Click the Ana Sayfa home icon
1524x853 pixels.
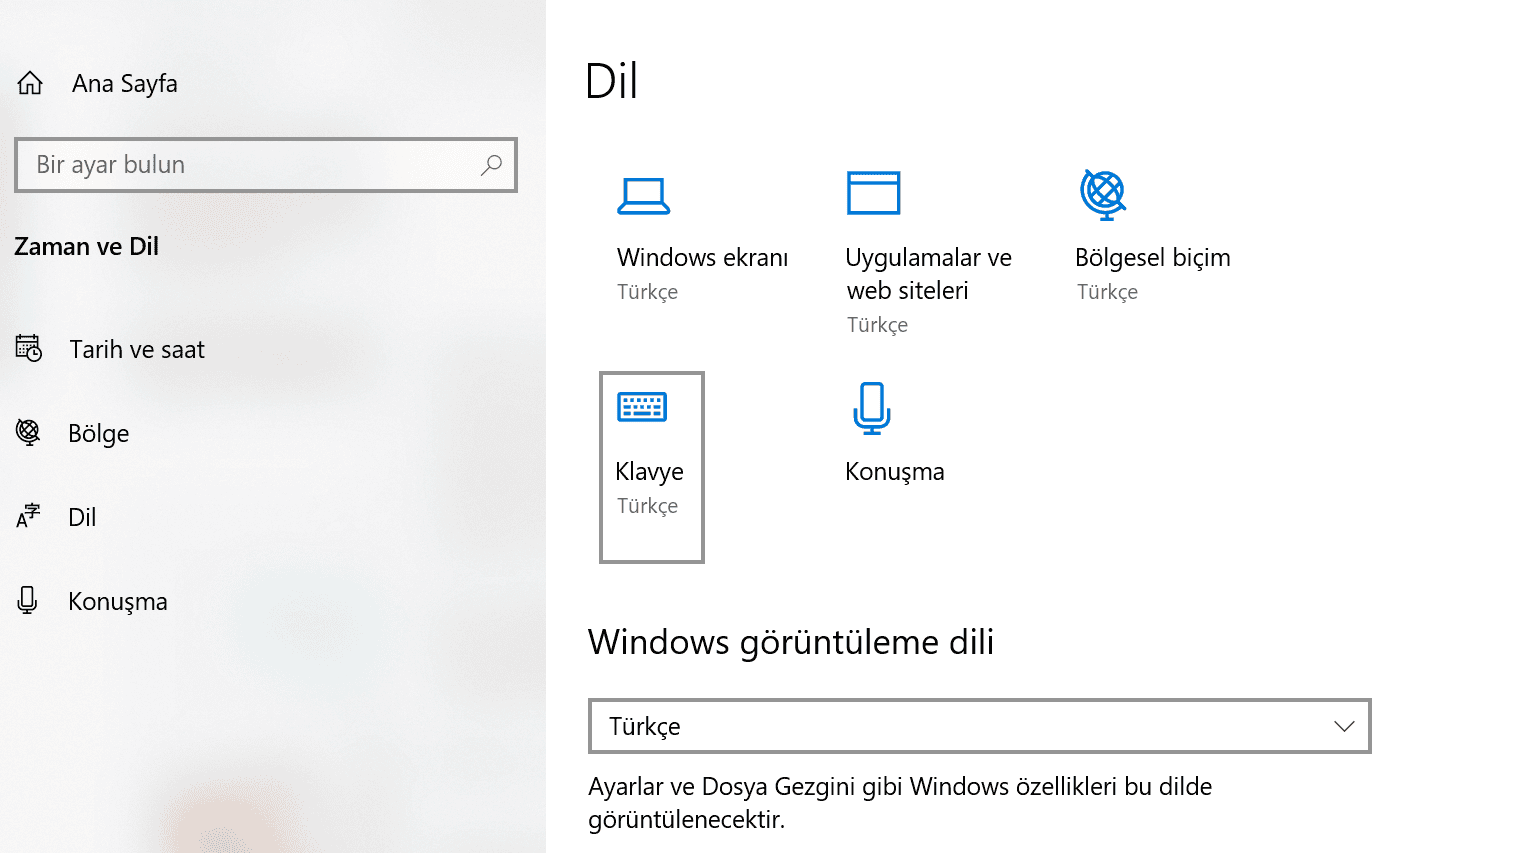coord(30,83)
